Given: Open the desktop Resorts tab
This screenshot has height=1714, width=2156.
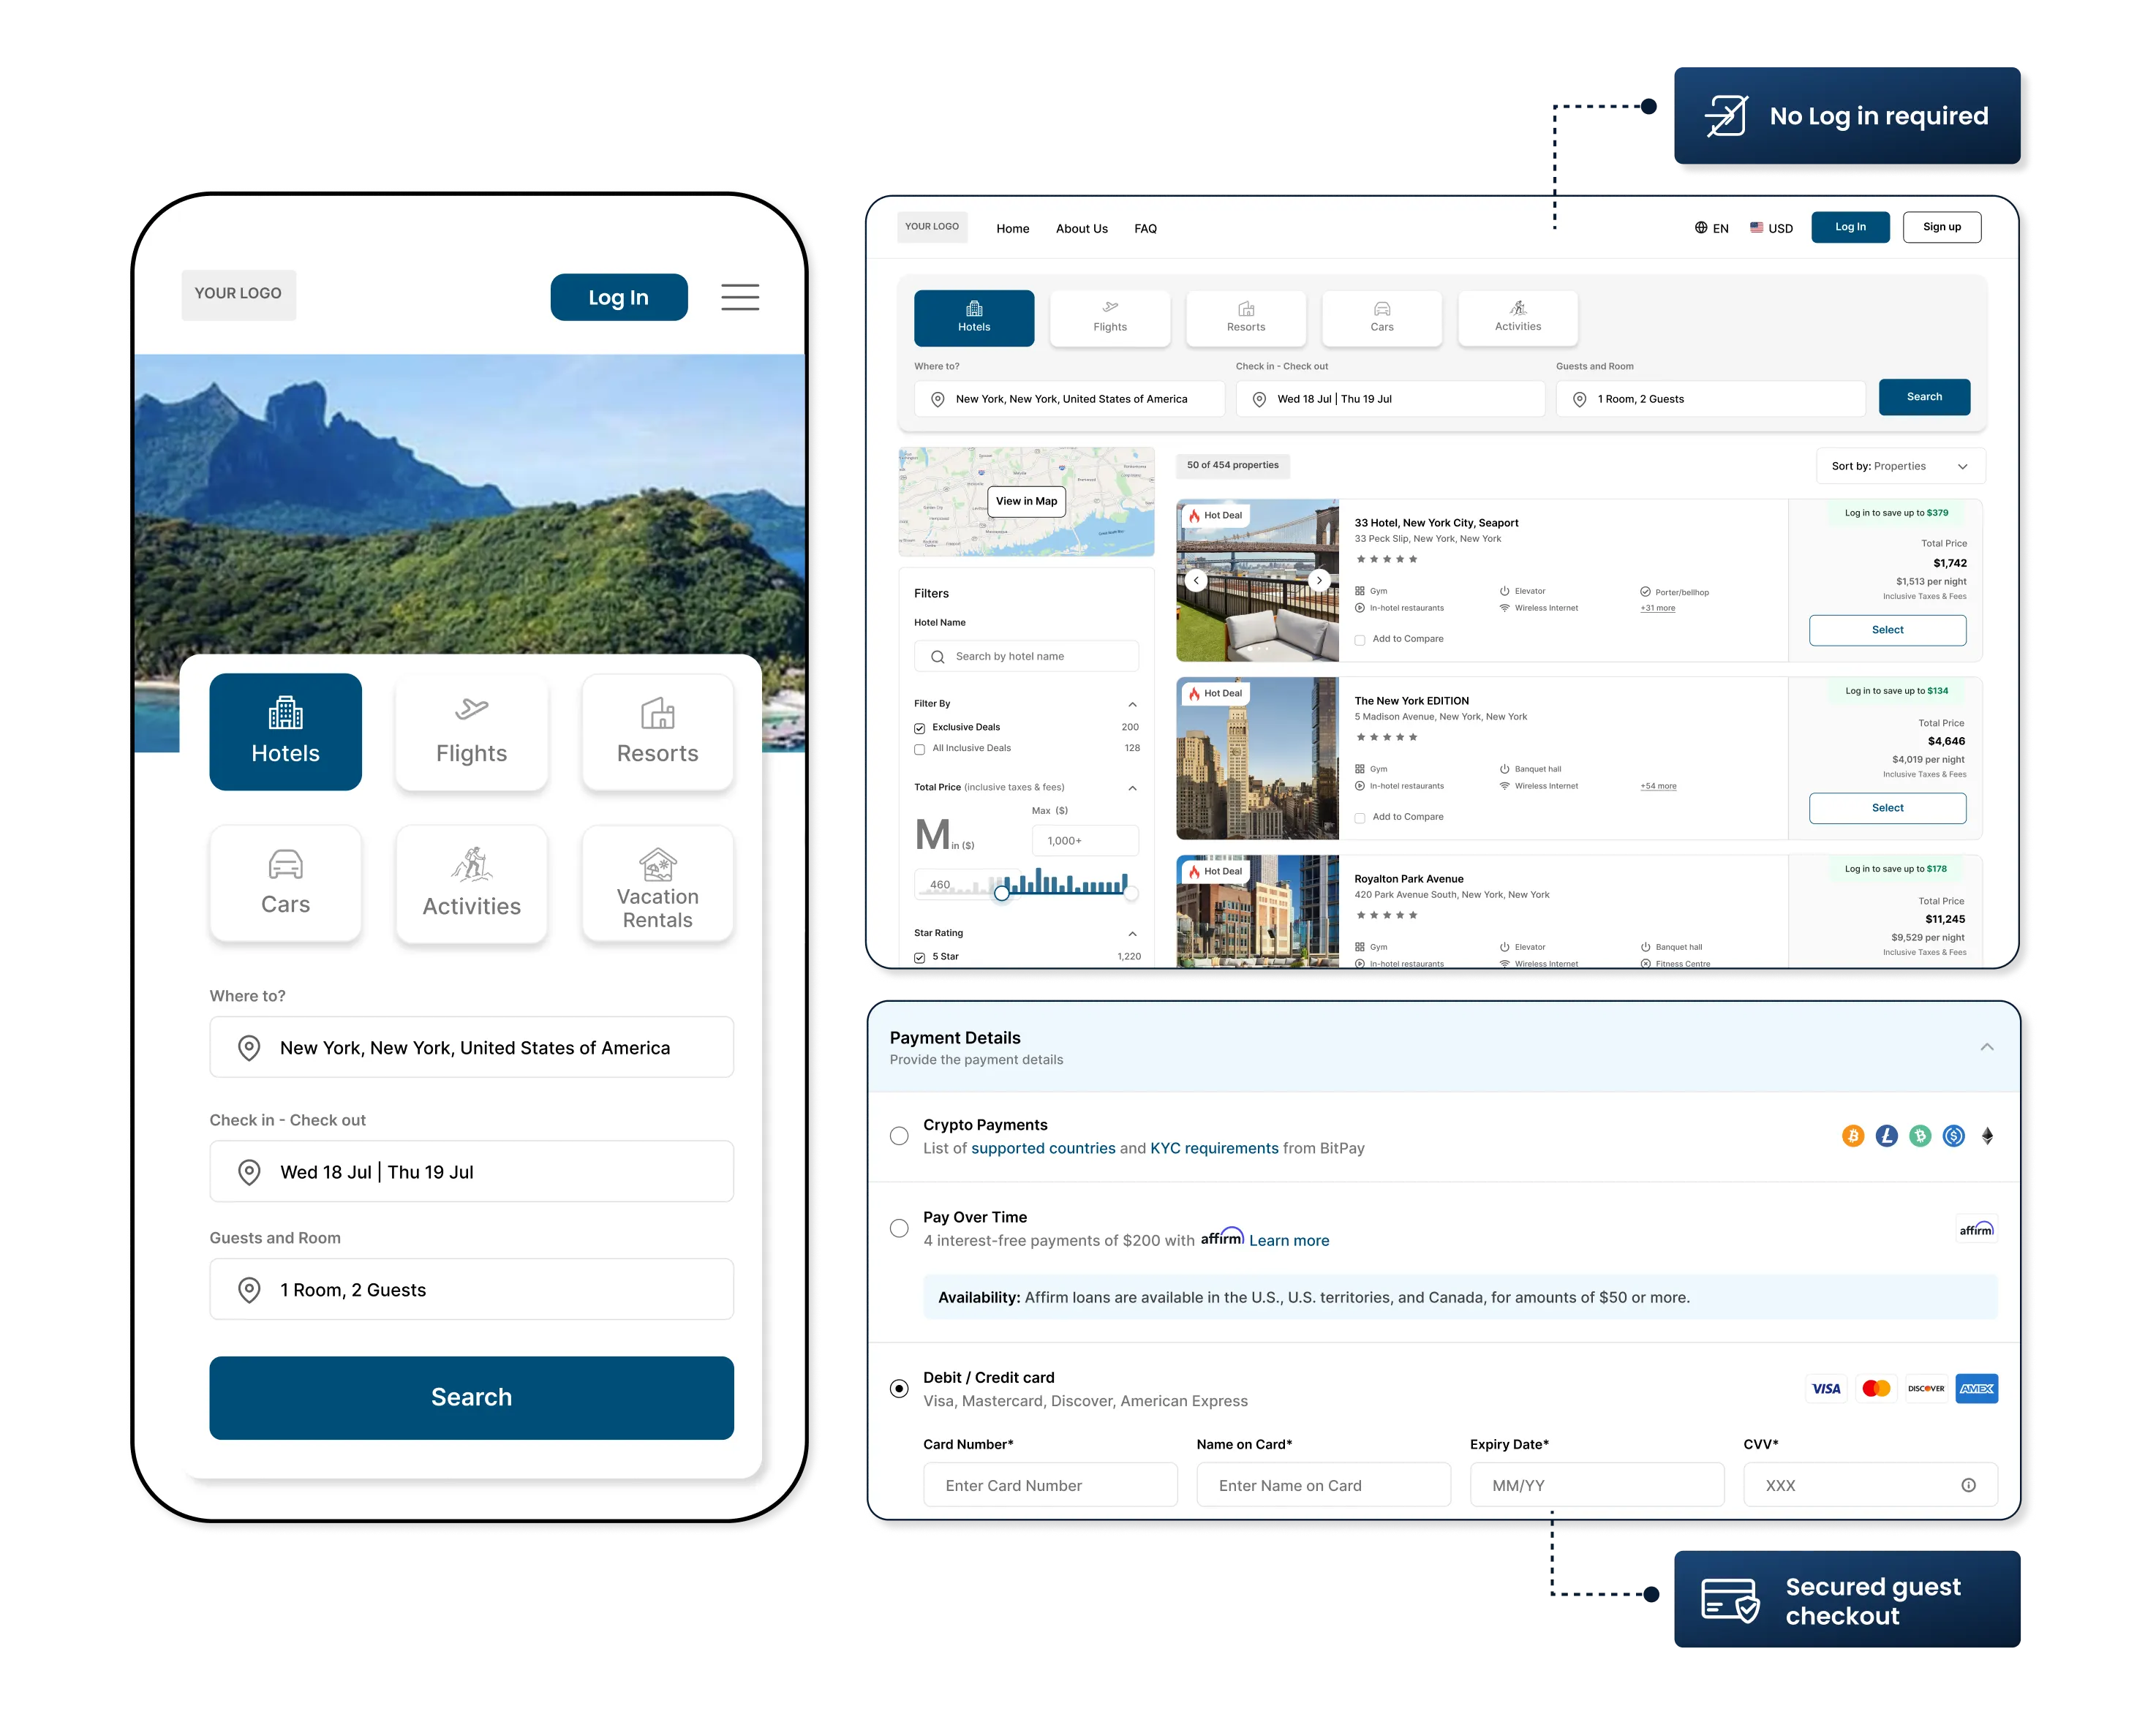Looking at the screenshot, I should click(1246, 318).
